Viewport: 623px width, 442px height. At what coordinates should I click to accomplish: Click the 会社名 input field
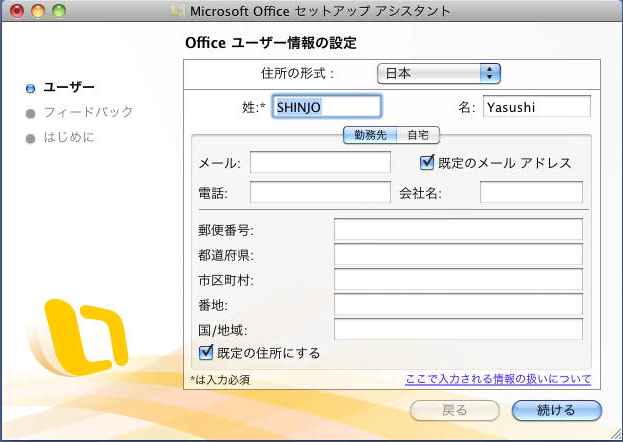tap(531, 192)
